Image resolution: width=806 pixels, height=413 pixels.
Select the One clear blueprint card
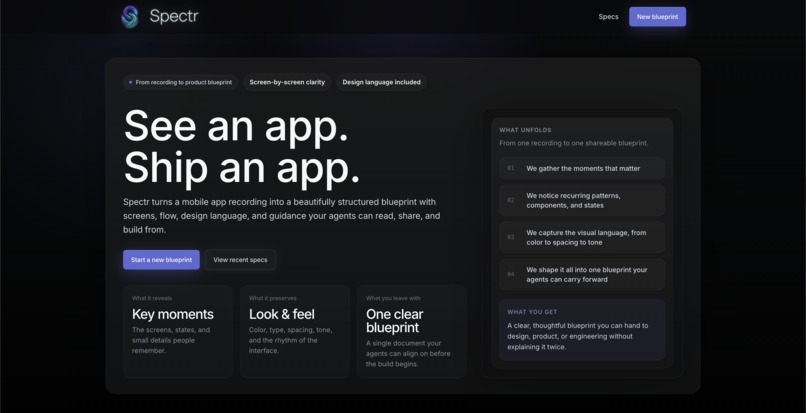pyautogui.click(x=412, y=332)
